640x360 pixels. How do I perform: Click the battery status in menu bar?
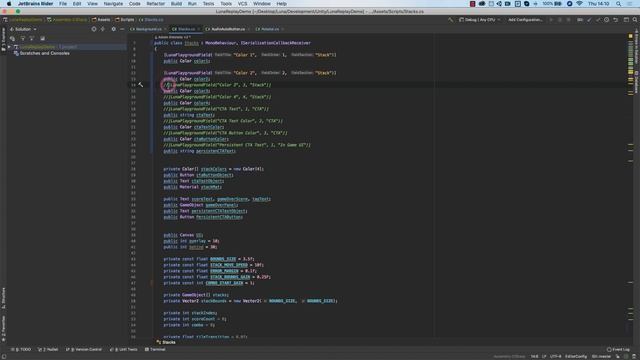[x=552, y=4]
